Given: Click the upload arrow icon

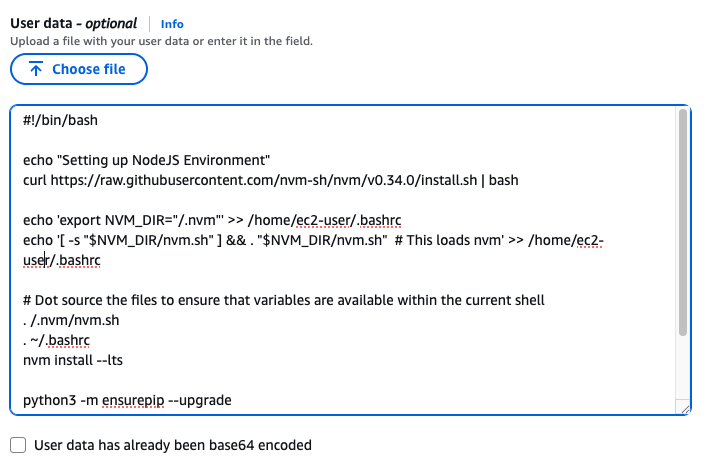Looking at the screenshot, I should [x=36, y=69].
